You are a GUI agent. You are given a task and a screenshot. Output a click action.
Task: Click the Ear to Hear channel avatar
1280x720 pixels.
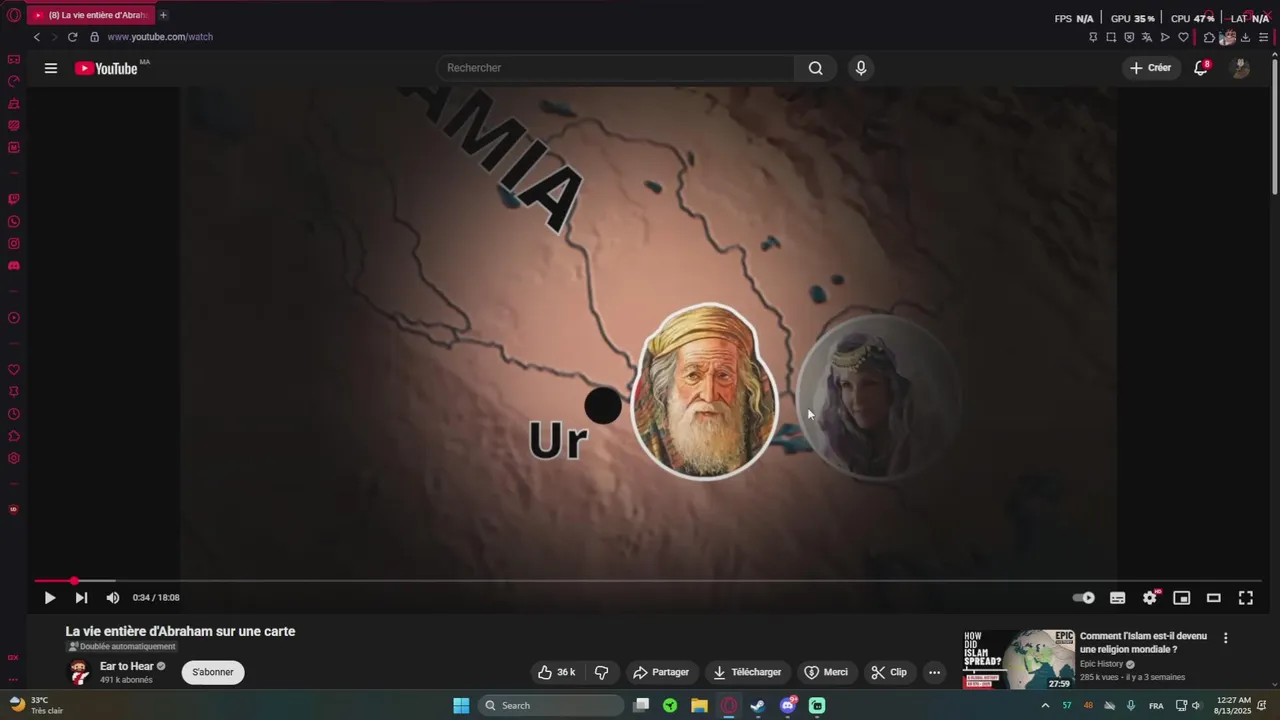[x=79, y=672]
